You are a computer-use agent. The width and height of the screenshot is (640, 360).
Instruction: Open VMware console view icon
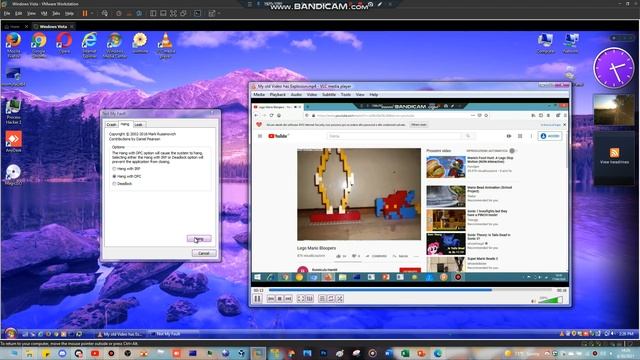[198, 13]
